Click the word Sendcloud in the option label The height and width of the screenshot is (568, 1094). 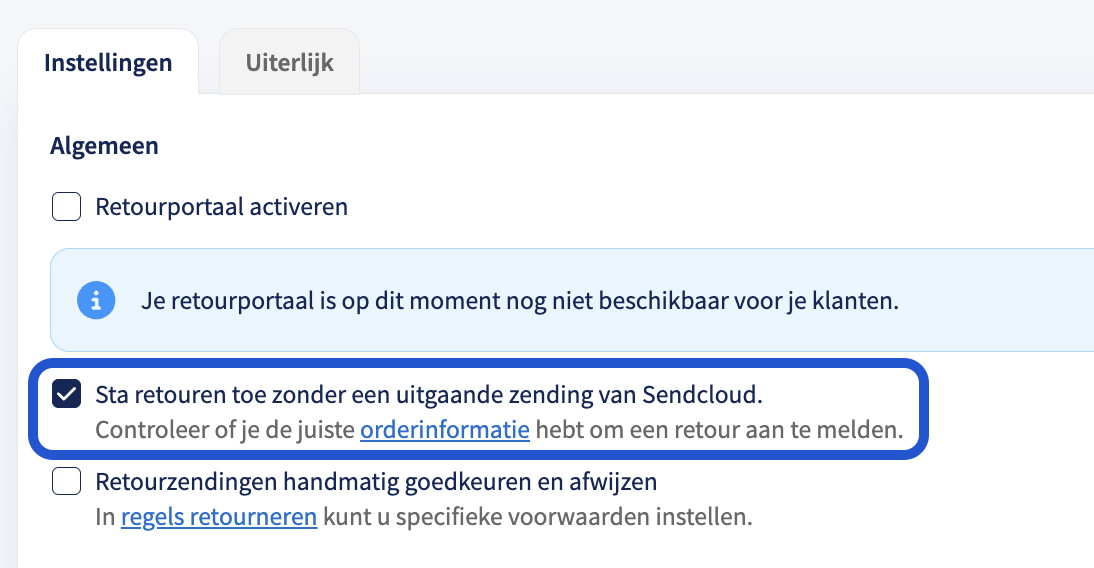(702, 394)
